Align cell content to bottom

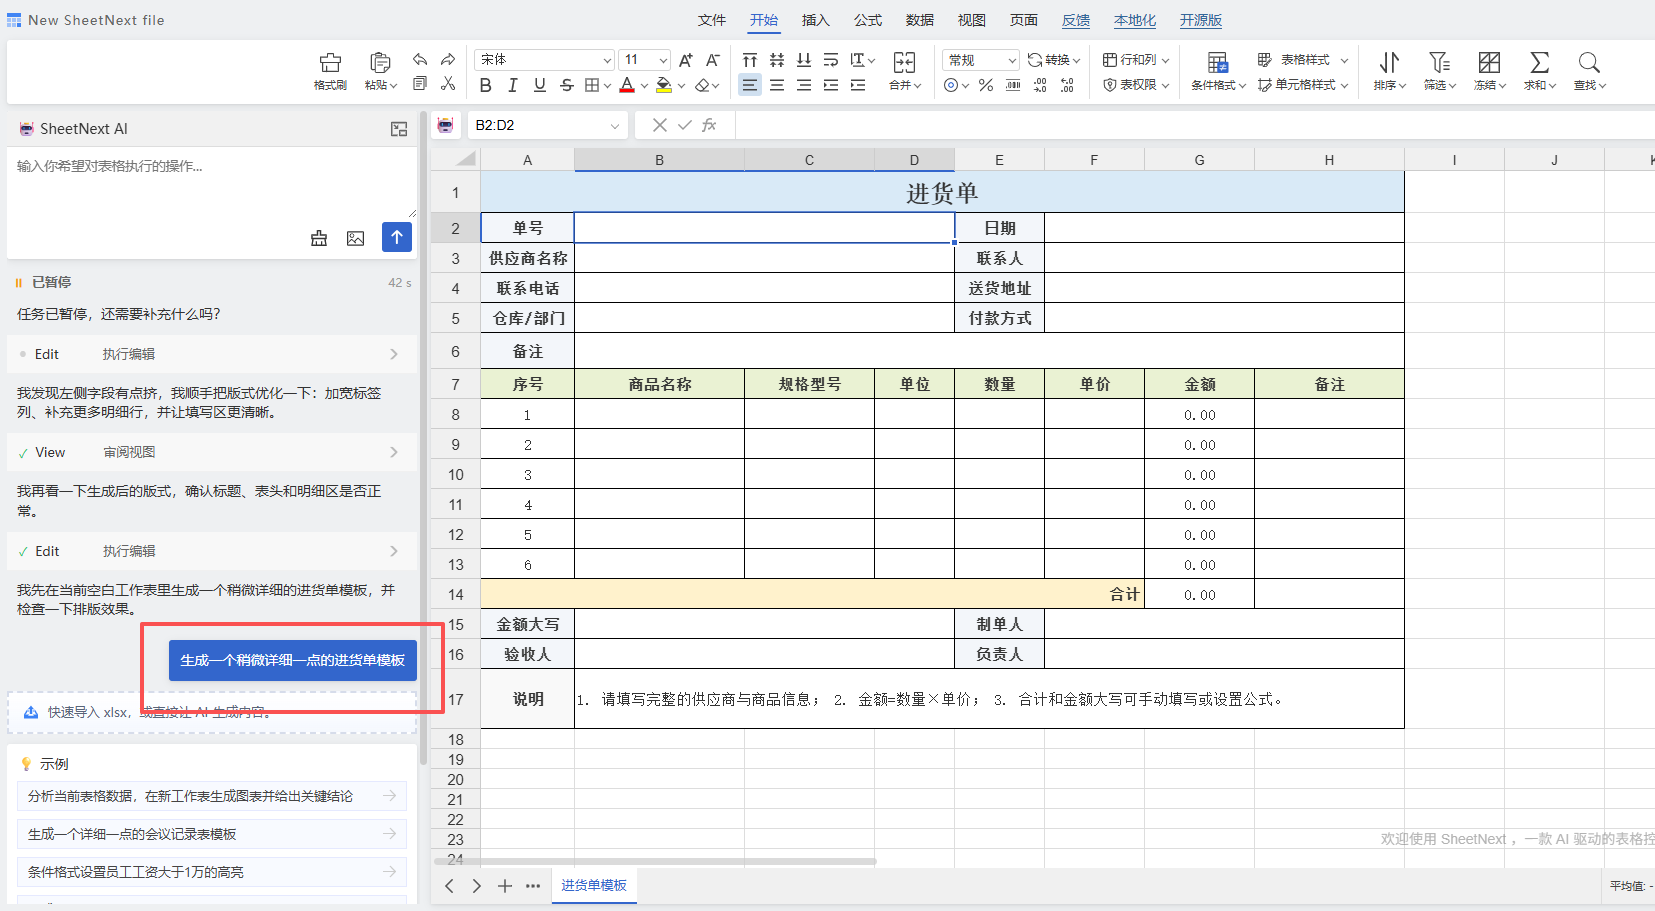[x=804, y=60]
